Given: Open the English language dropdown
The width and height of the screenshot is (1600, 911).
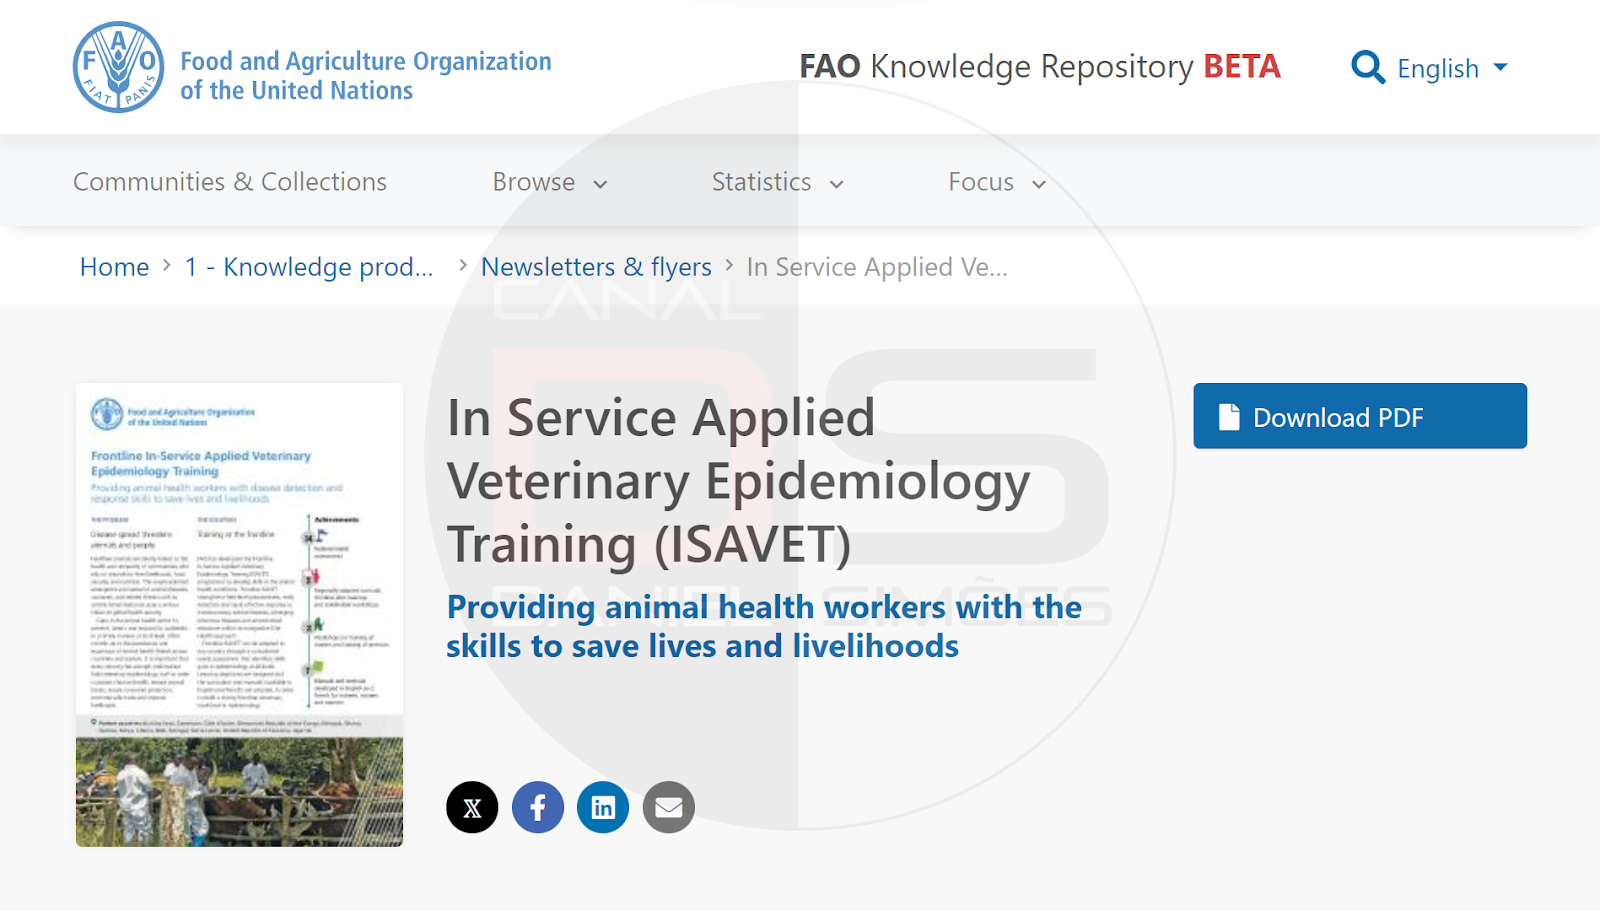Looking at the screenshot, I should pos(1452,68).
